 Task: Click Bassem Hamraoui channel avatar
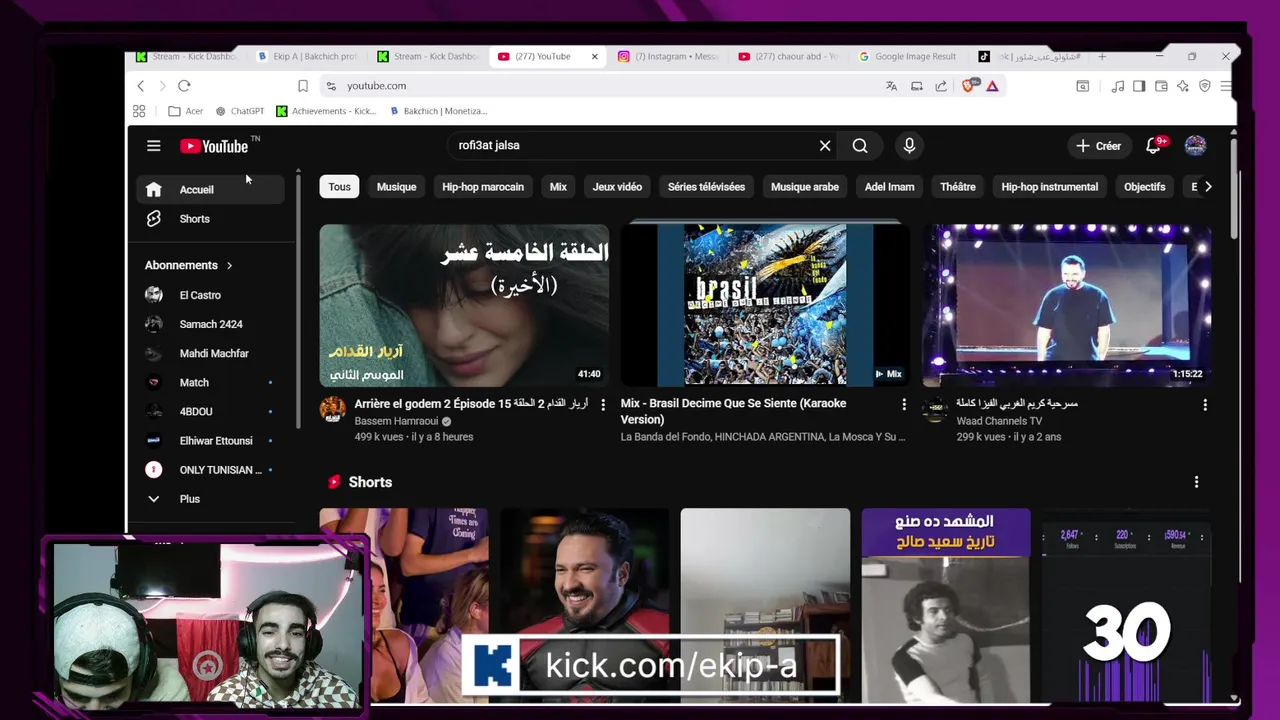click(x=333, y=409)
